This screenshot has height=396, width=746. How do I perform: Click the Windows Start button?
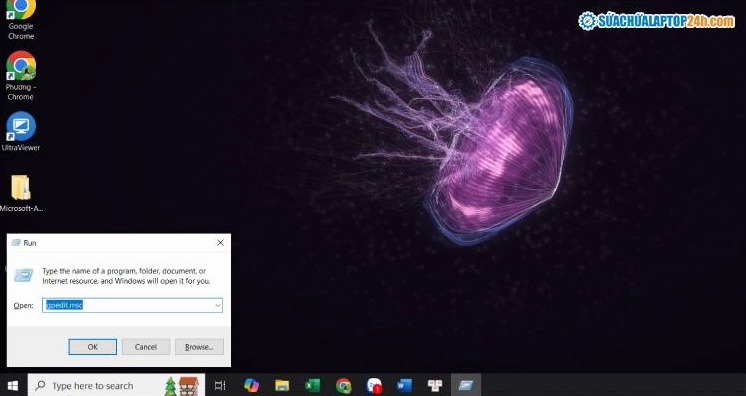pyautogui.click(x=13, y=385)
